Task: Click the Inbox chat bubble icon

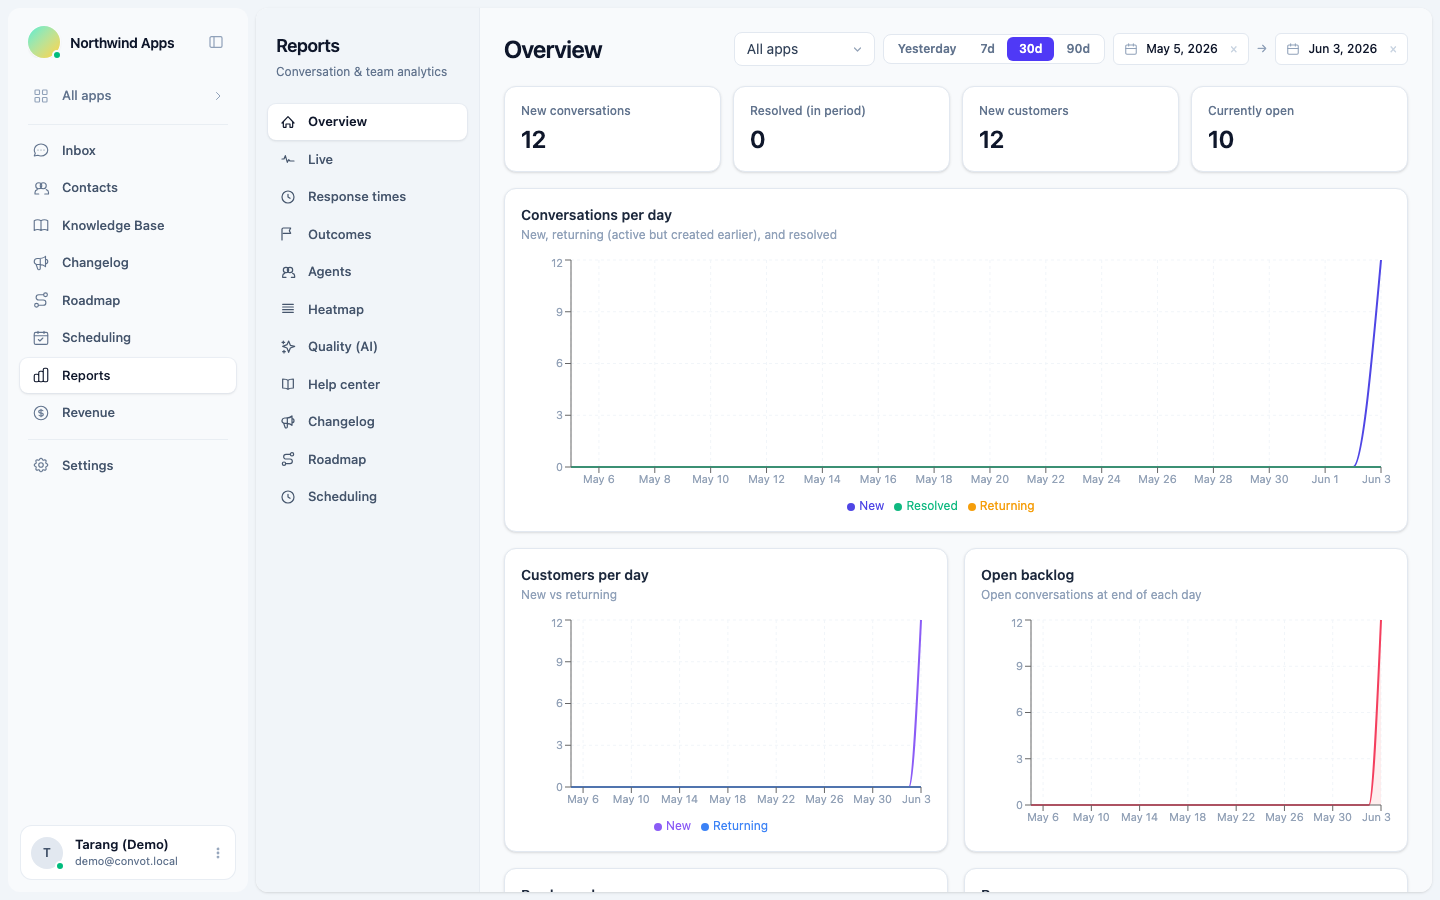Action: point(41,151)
